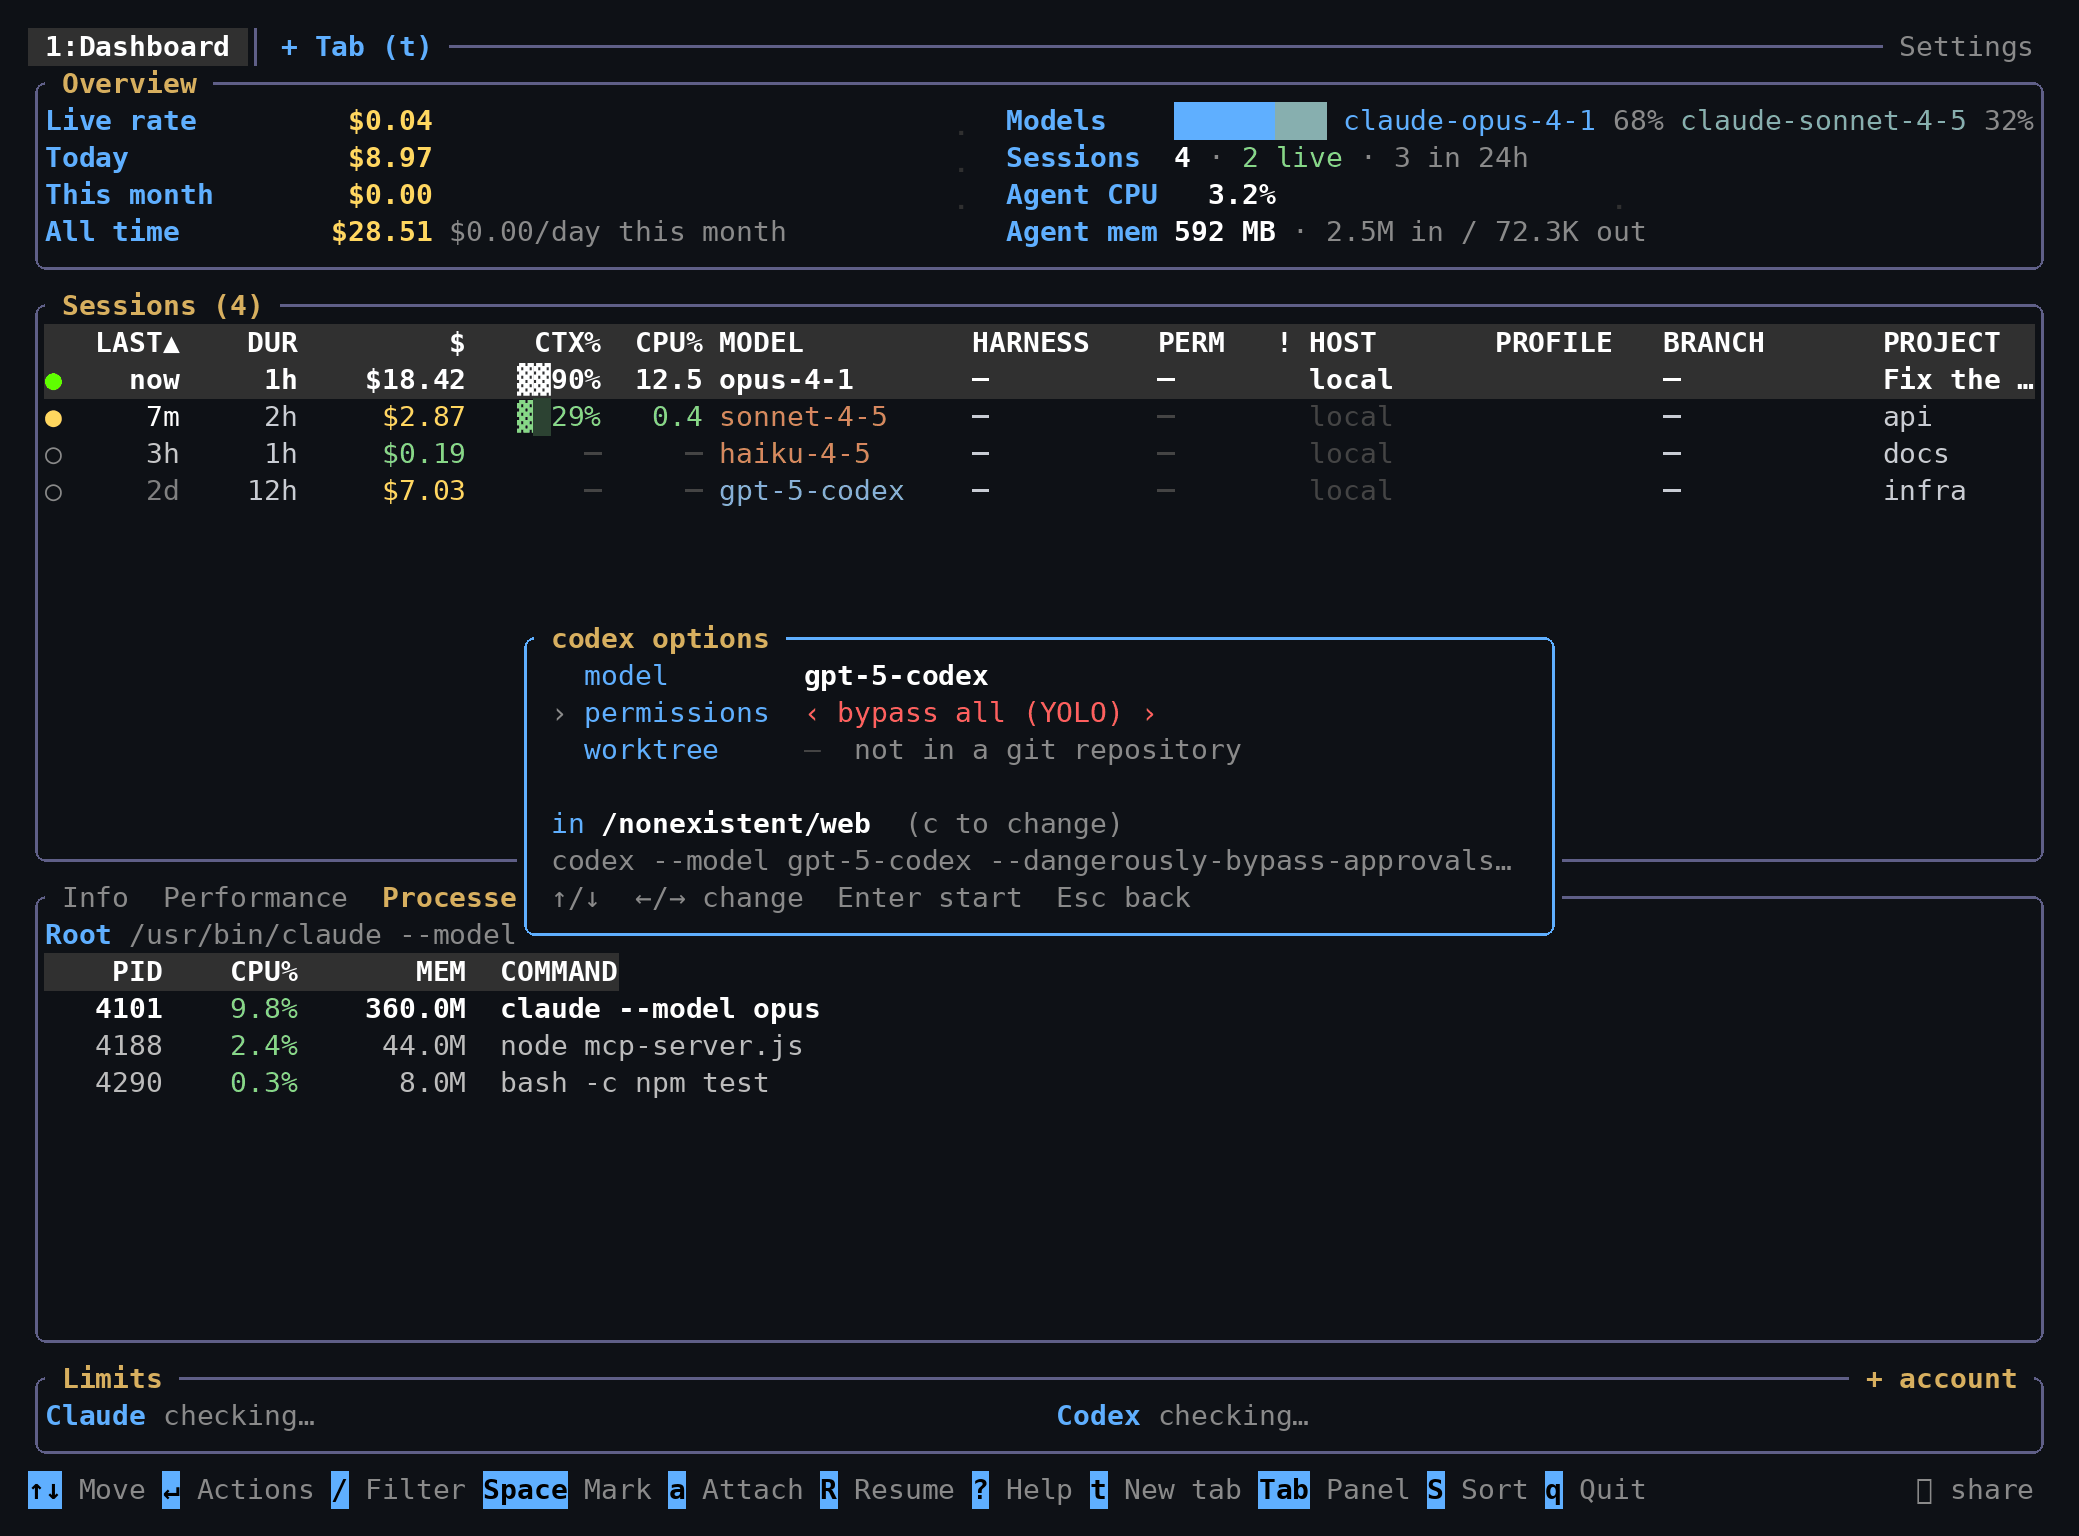Viewport: 2079px width, 1536px height.
Task: Click right chevron after bypass all (YOLO)
Action: (1149, 713)
